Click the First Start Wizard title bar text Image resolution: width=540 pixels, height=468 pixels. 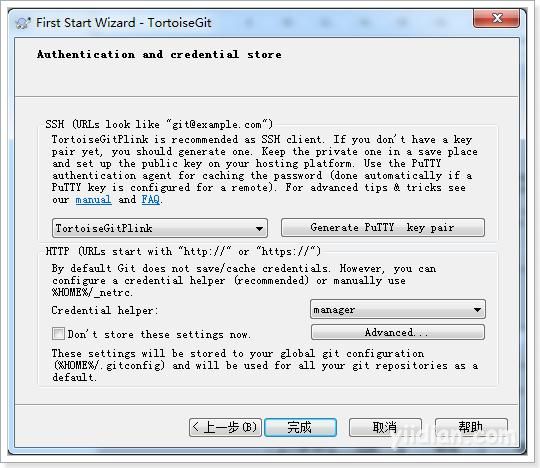(124, 23)
